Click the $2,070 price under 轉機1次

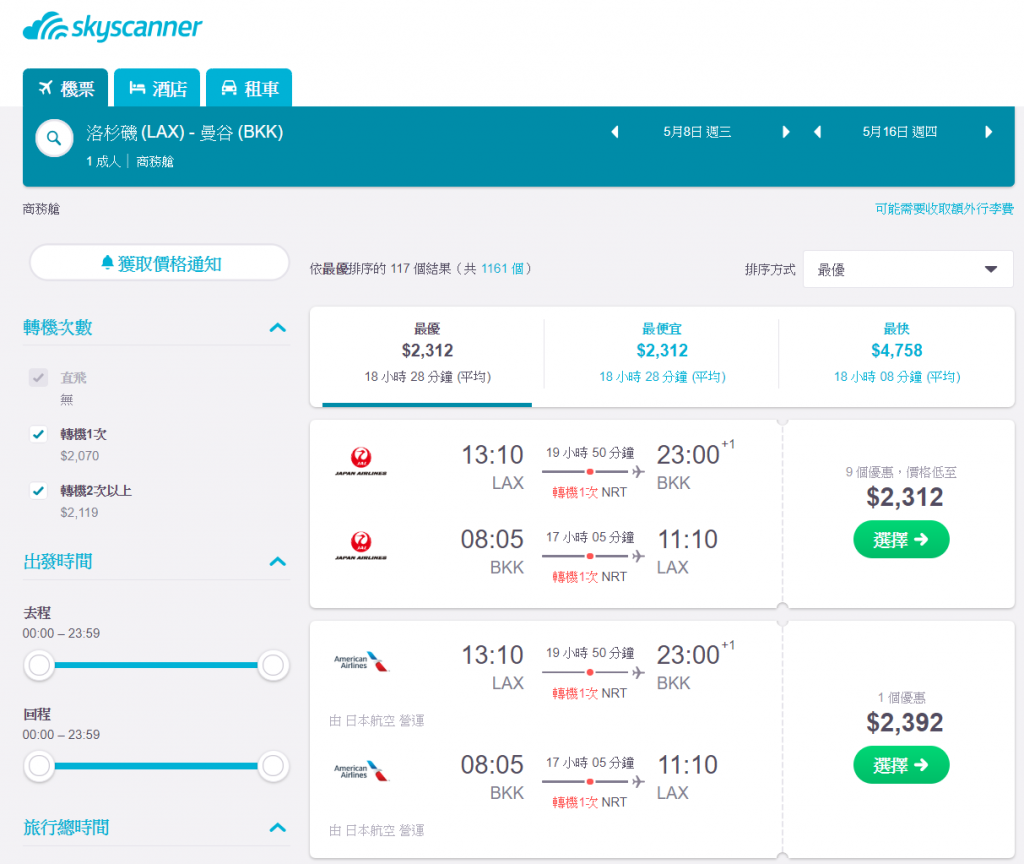80,456
